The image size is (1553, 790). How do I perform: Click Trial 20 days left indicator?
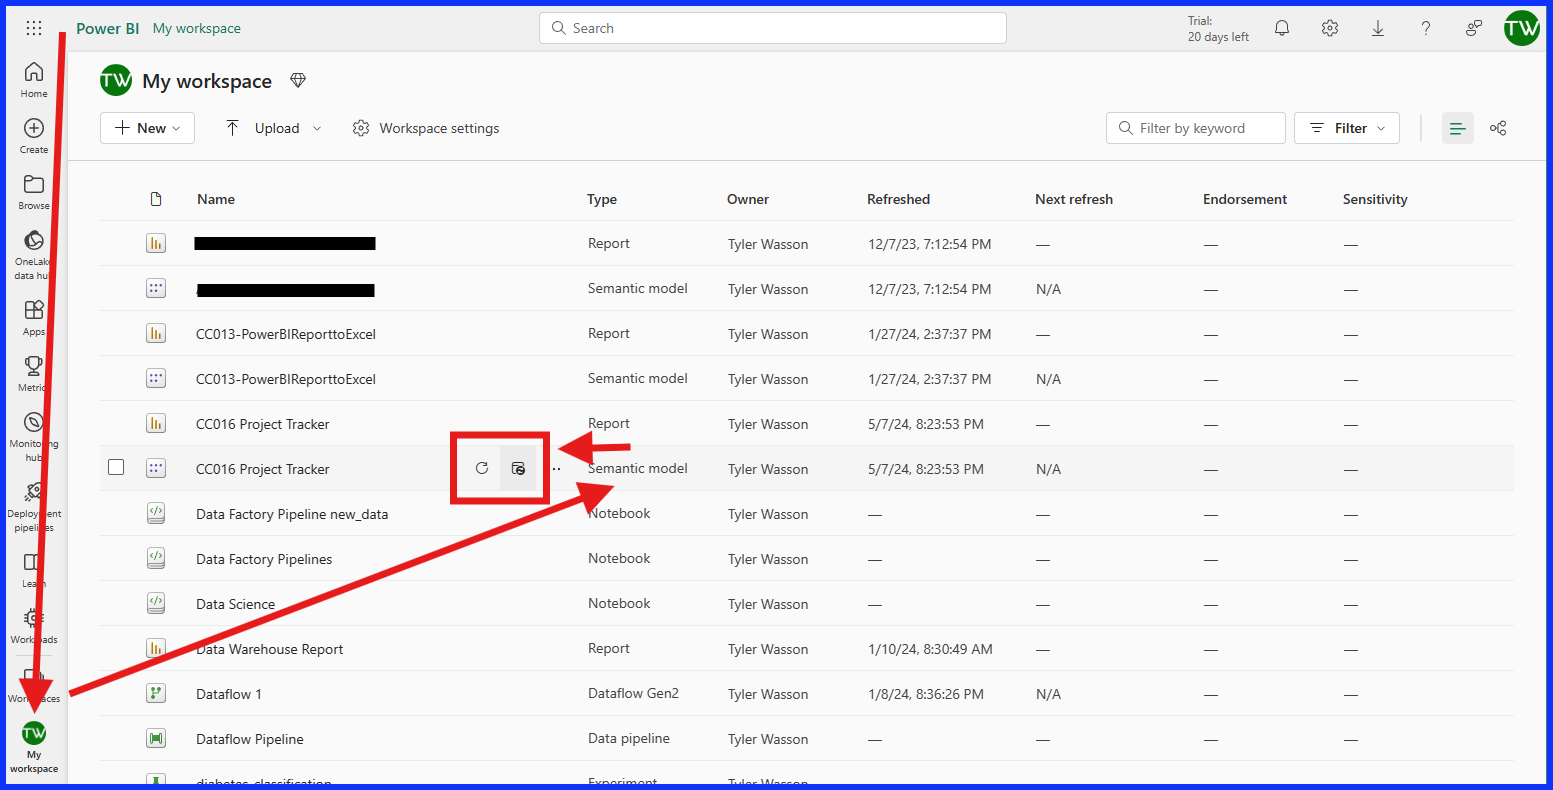(1218, 29)
